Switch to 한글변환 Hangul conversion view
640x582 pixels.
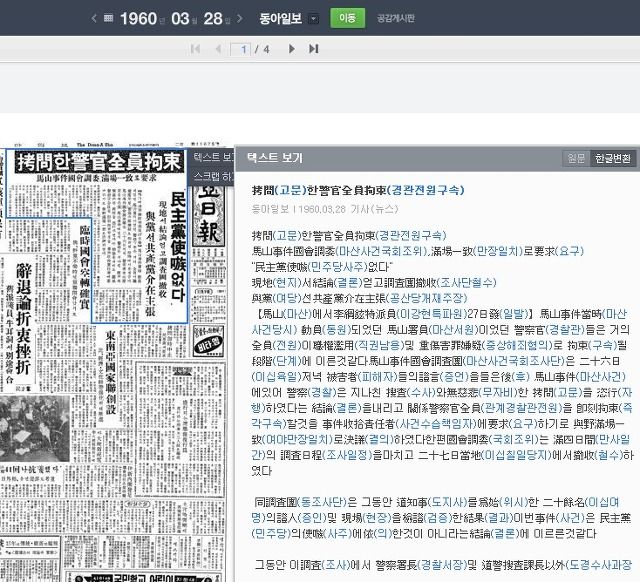point(613,158)
